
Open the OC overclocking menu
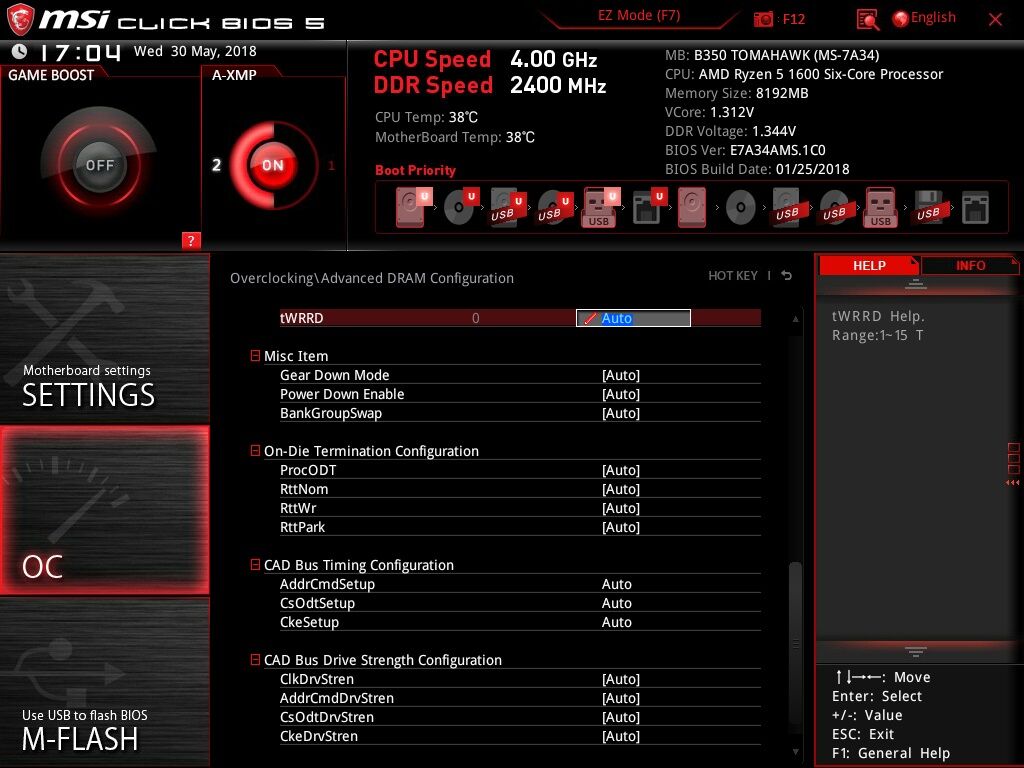click(x=104, y=510)
